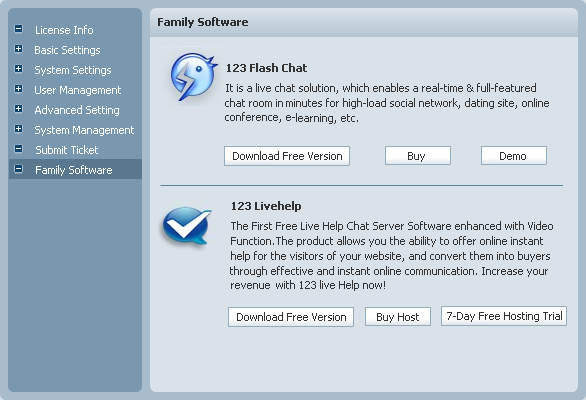The image size is (586, 400).
Task: Download Free Version of 123 Flash Chat
Action: [287, 156]
